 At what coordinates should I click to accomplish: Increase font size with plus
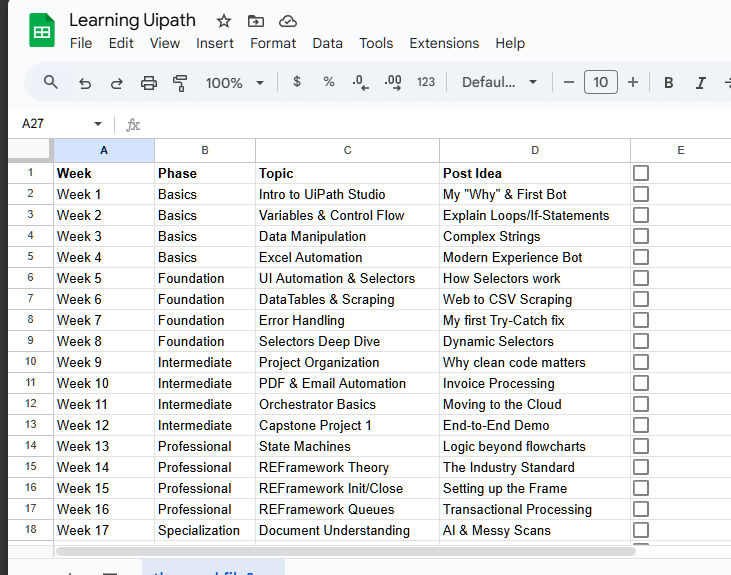coord(633,83)
